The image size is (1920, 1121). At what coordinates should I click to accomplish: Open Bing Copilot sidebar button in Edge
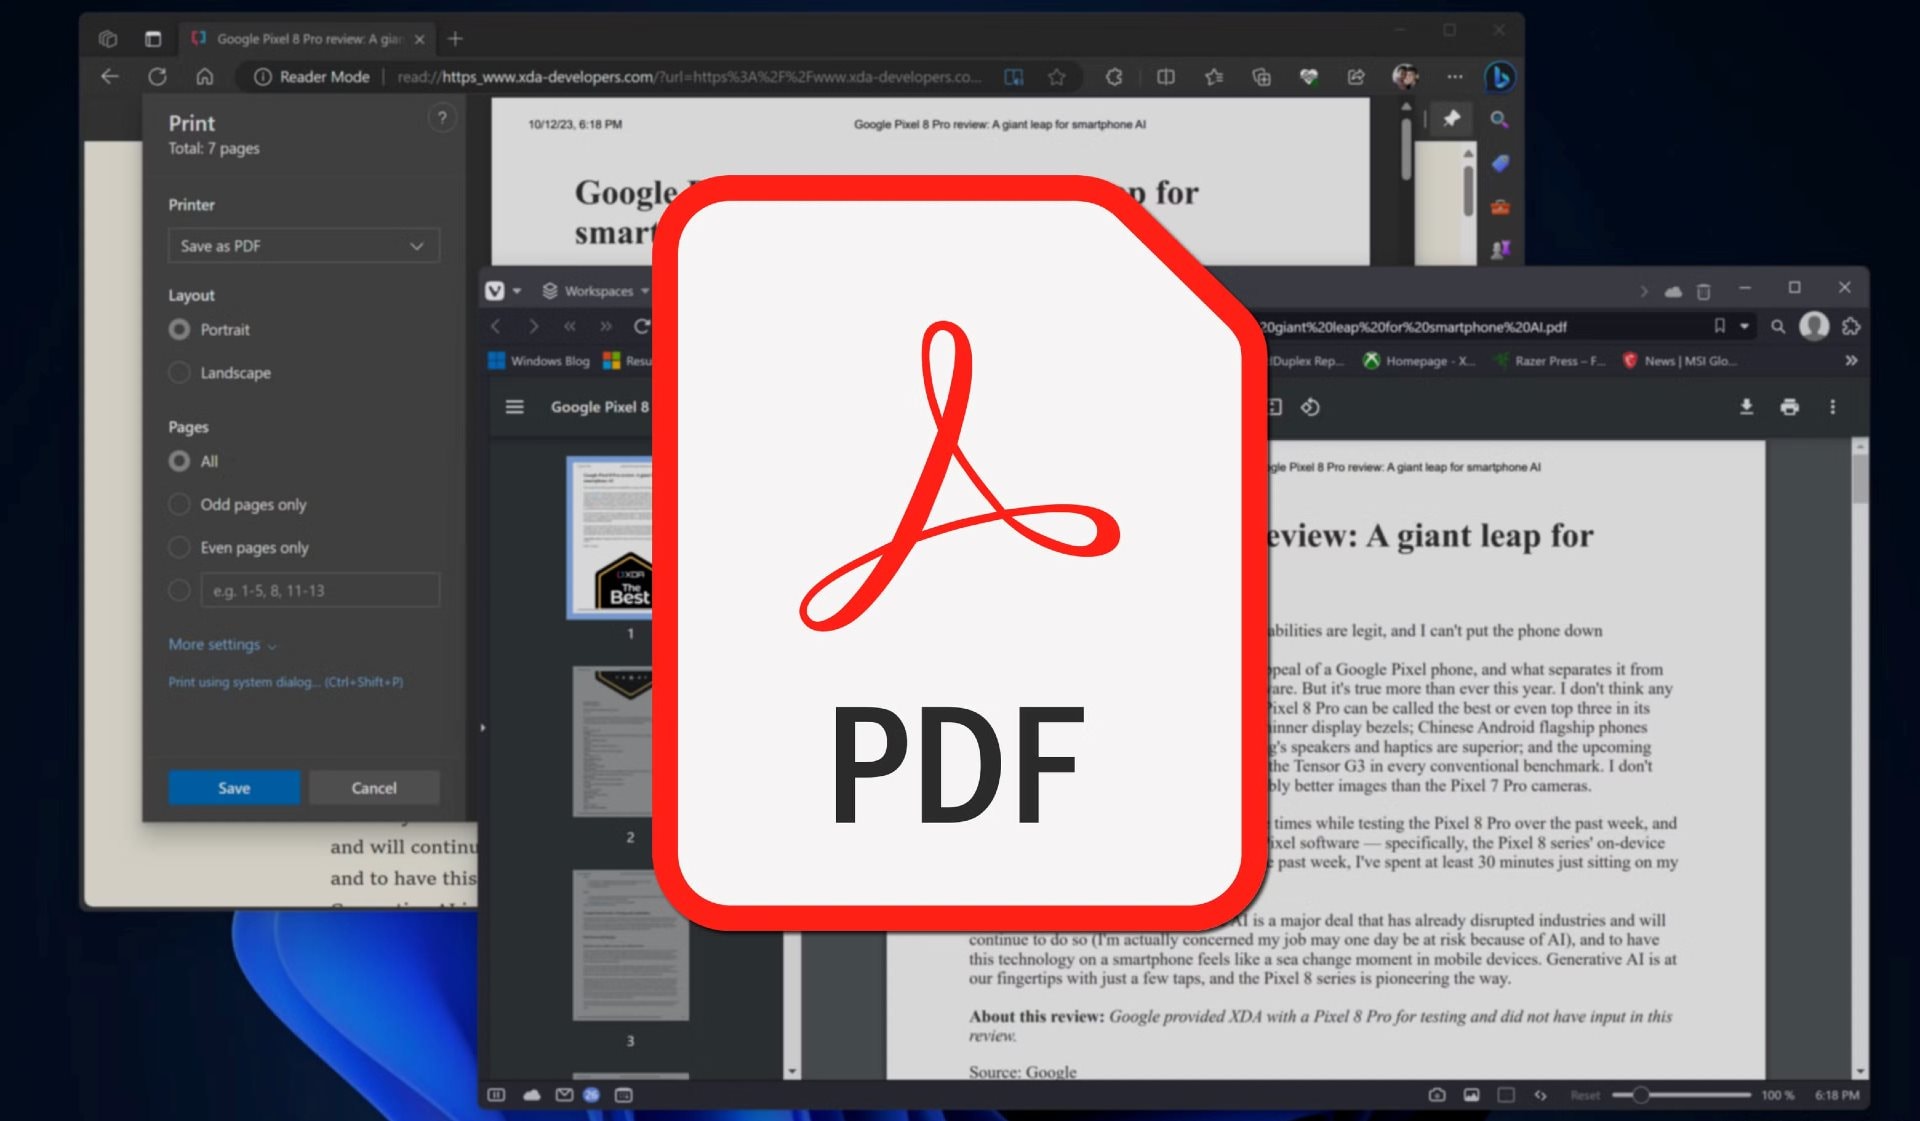click(1500, 77)
